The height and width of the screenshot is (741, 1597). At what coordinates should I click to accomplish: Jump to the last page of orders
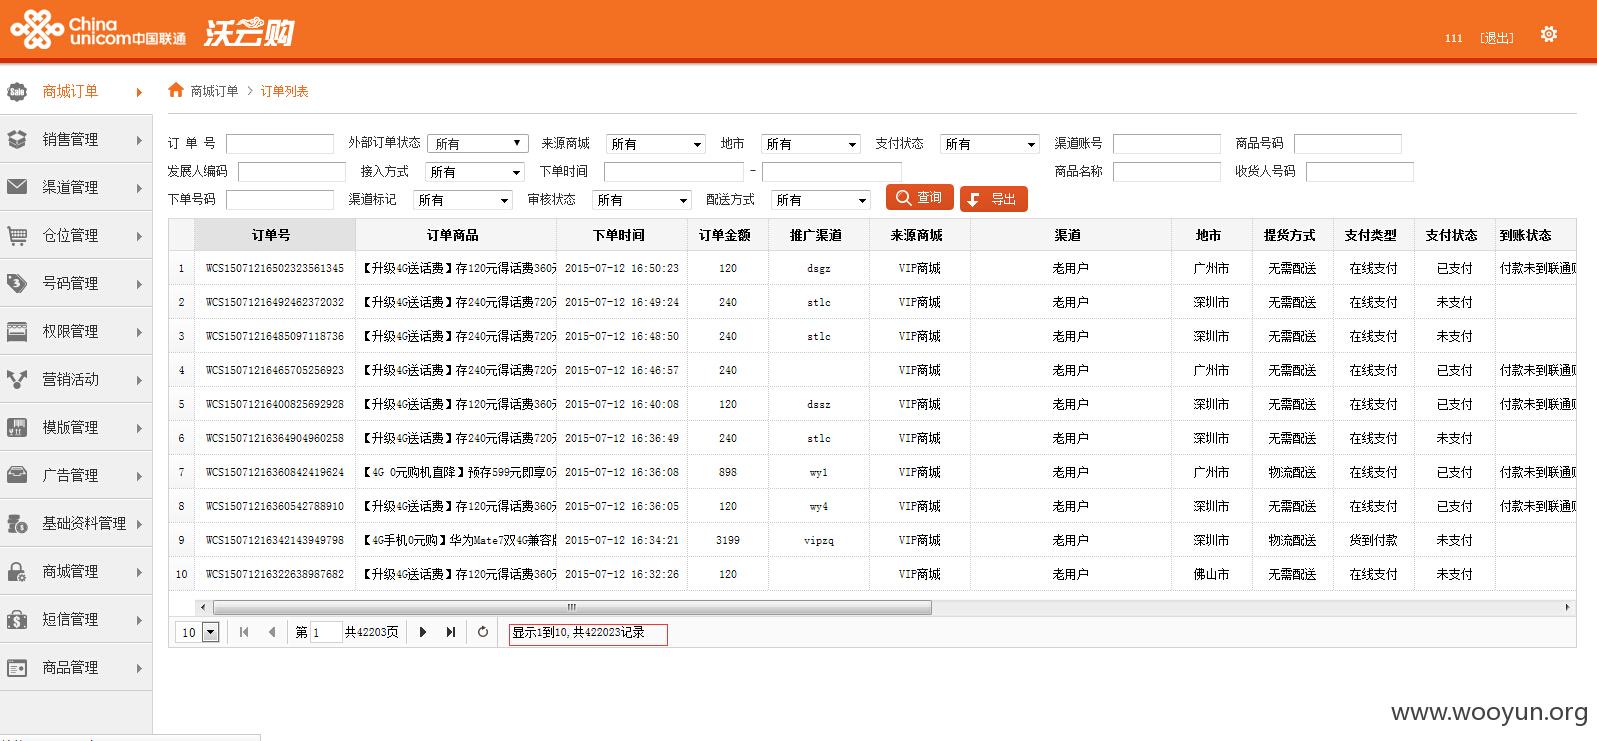point(451,632)
